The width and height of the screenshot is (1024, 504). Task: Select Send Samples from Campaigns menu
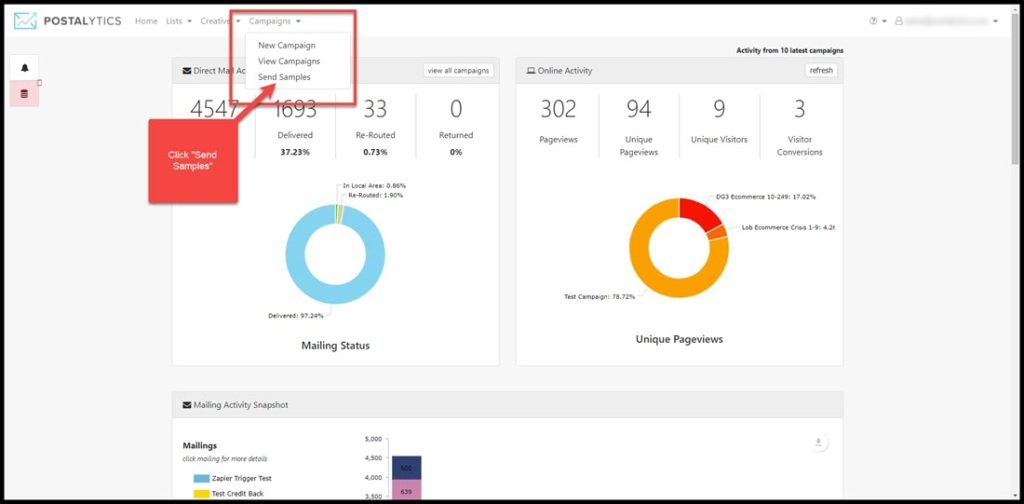coord(284,77)
